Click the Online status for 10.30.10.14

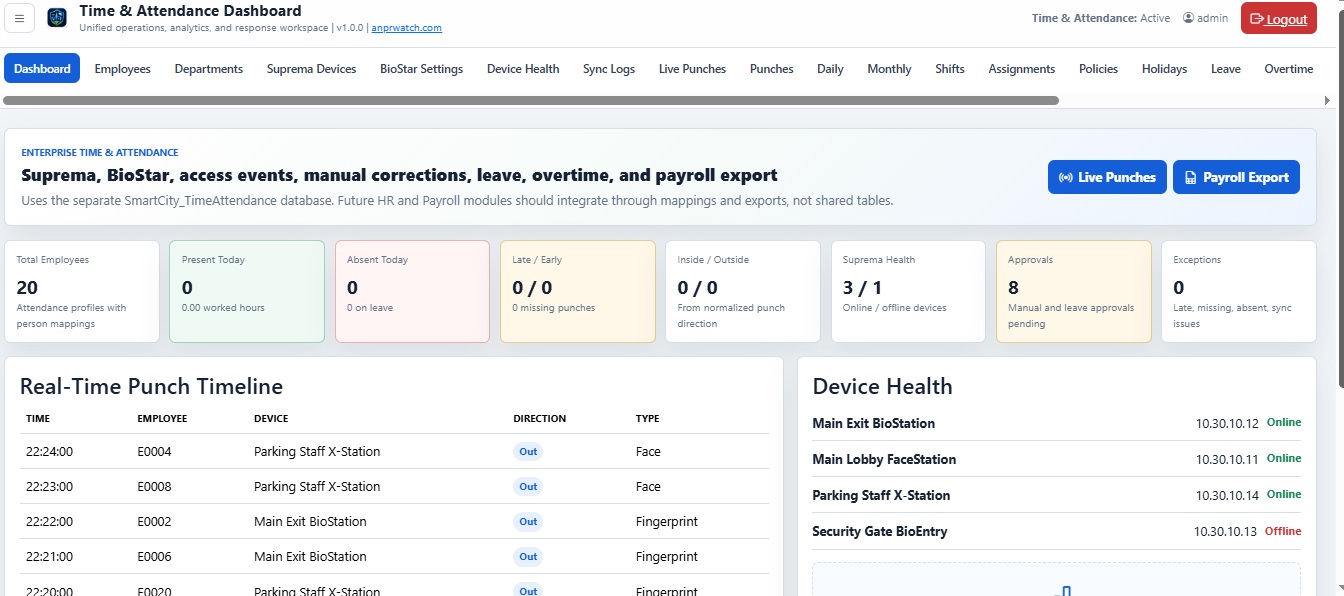(1284, 494)
